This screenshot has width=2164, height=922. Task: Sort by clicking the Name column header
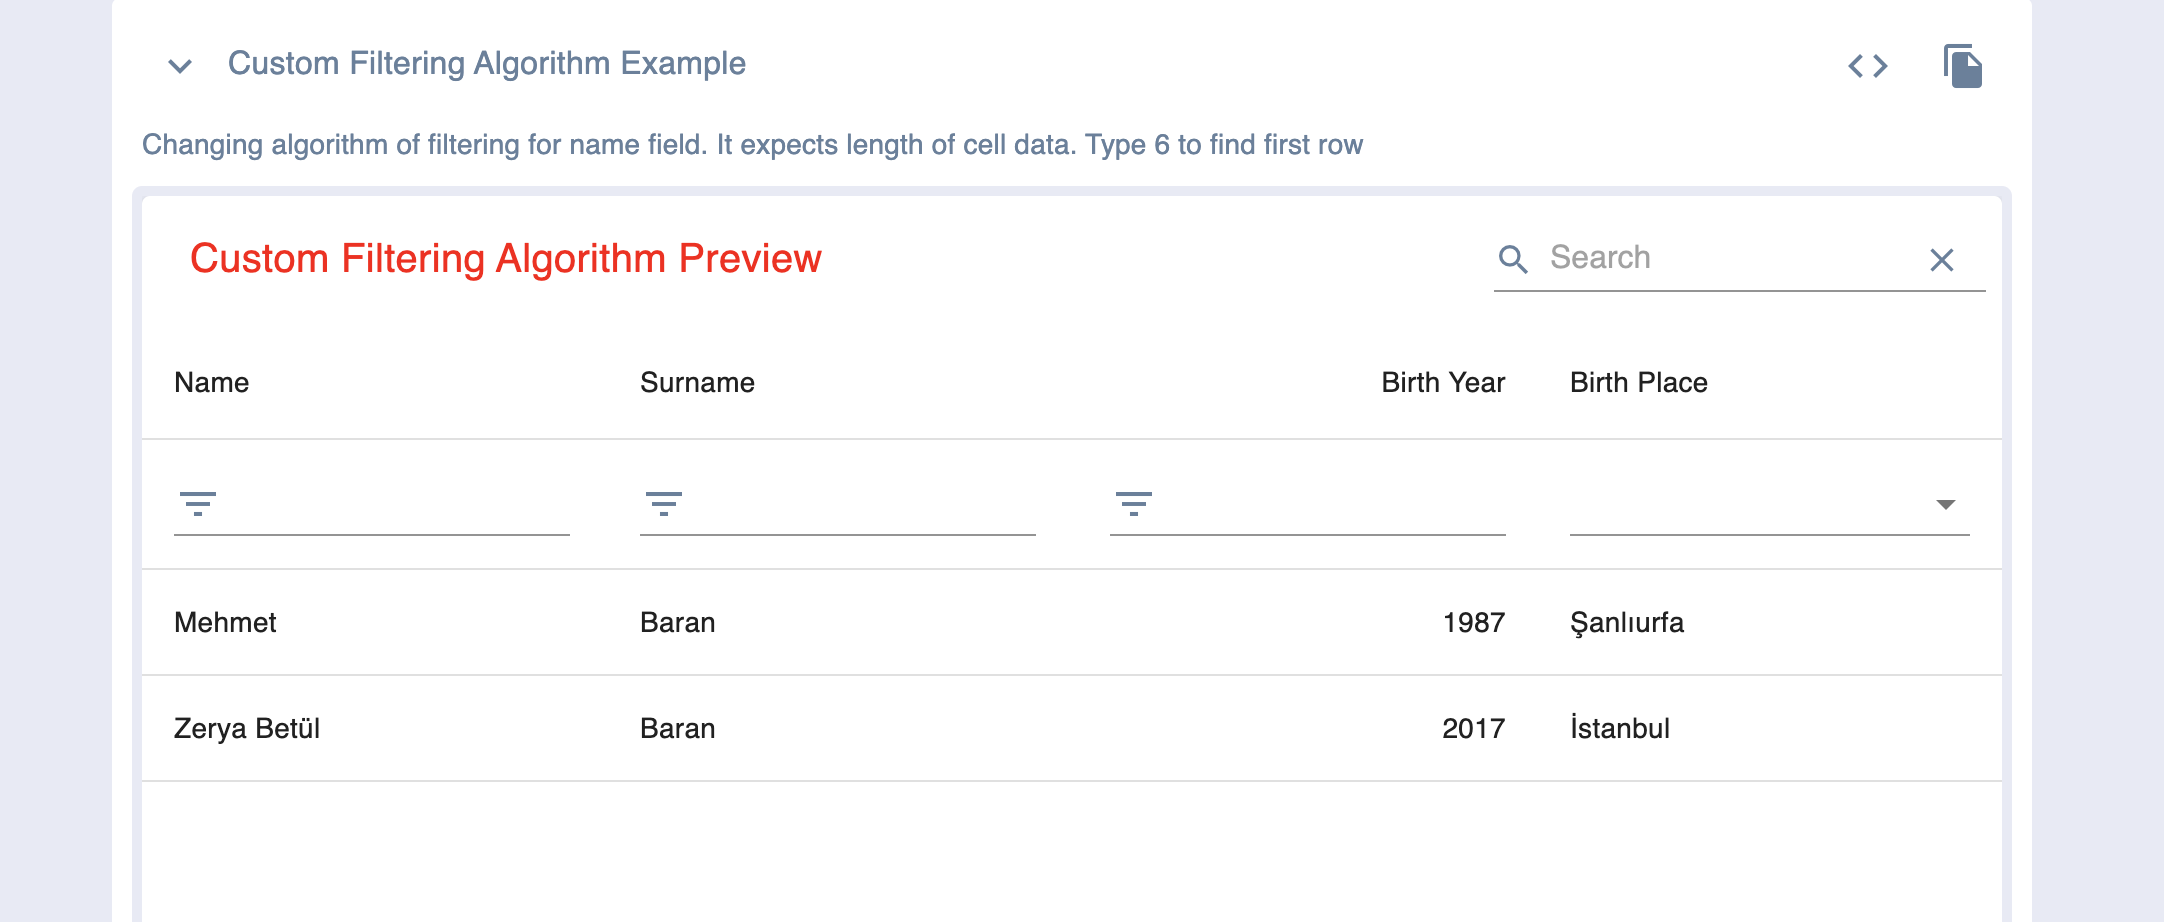pyautogui.click(x=212, y=382)
